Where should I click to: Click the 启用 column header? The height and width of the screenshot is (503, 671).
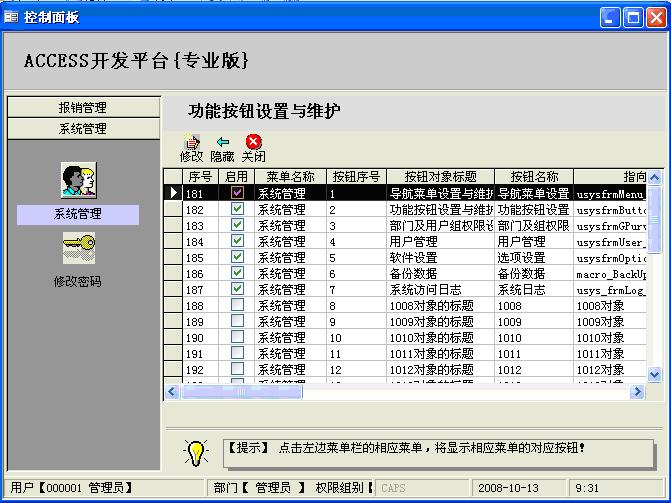click(x=237, y=176)
